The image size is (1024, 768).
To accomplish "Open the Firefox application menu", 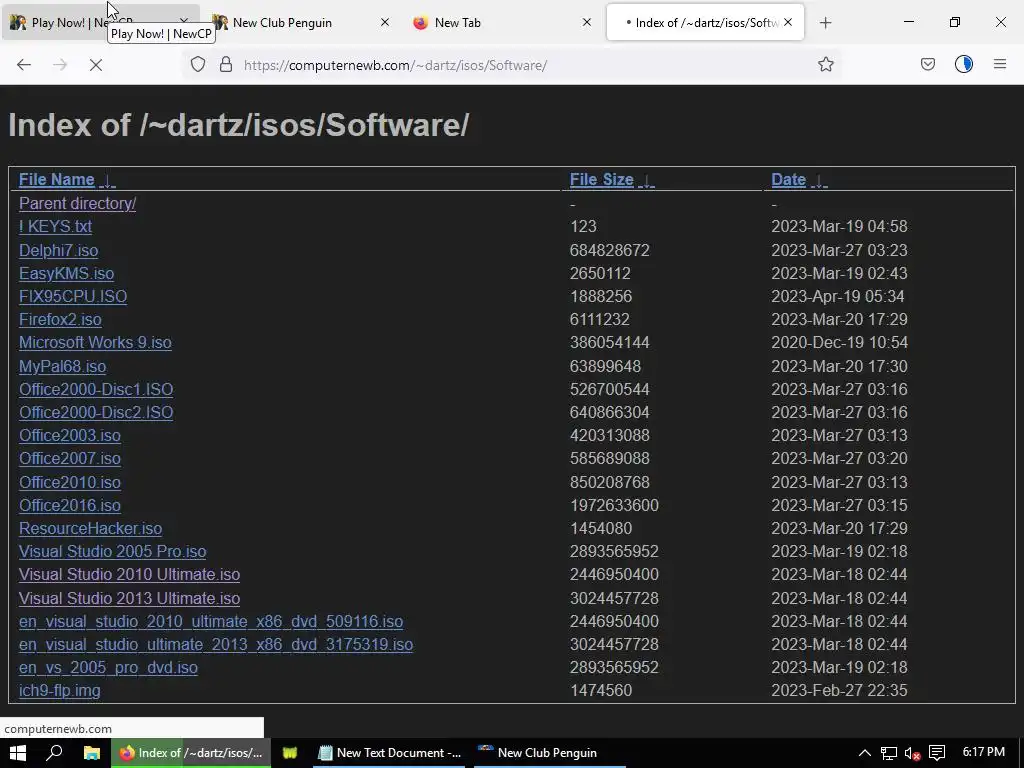I will [x=1000, y=64].
